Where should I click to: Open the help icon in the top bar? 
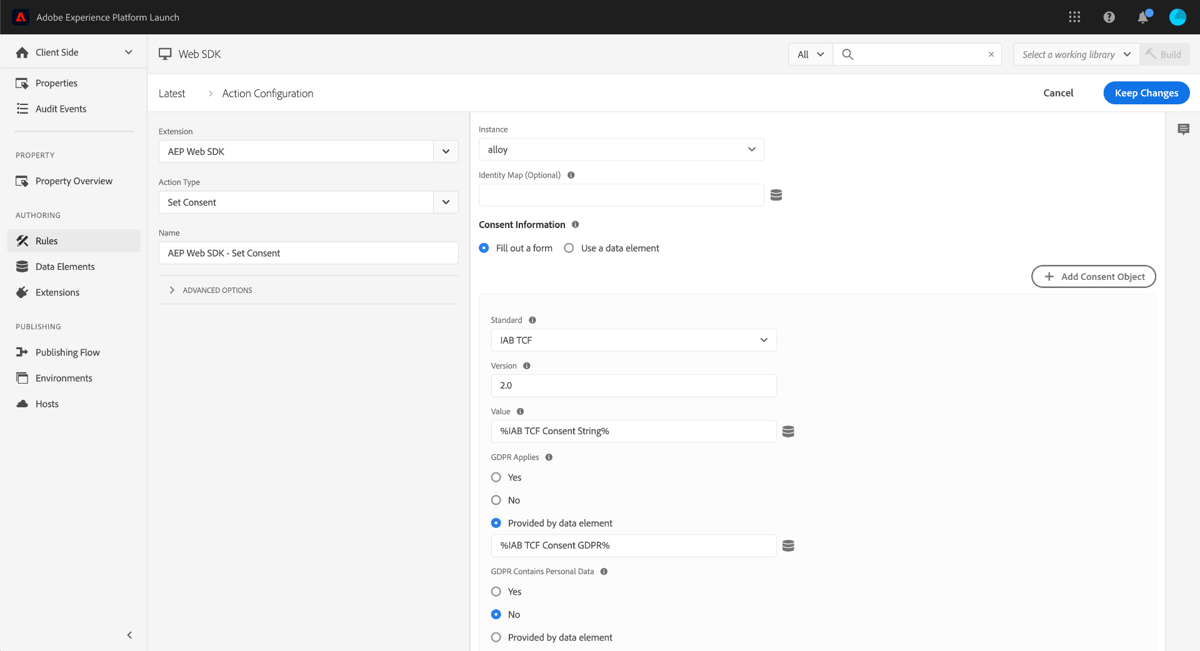(x=1108, y=16)
